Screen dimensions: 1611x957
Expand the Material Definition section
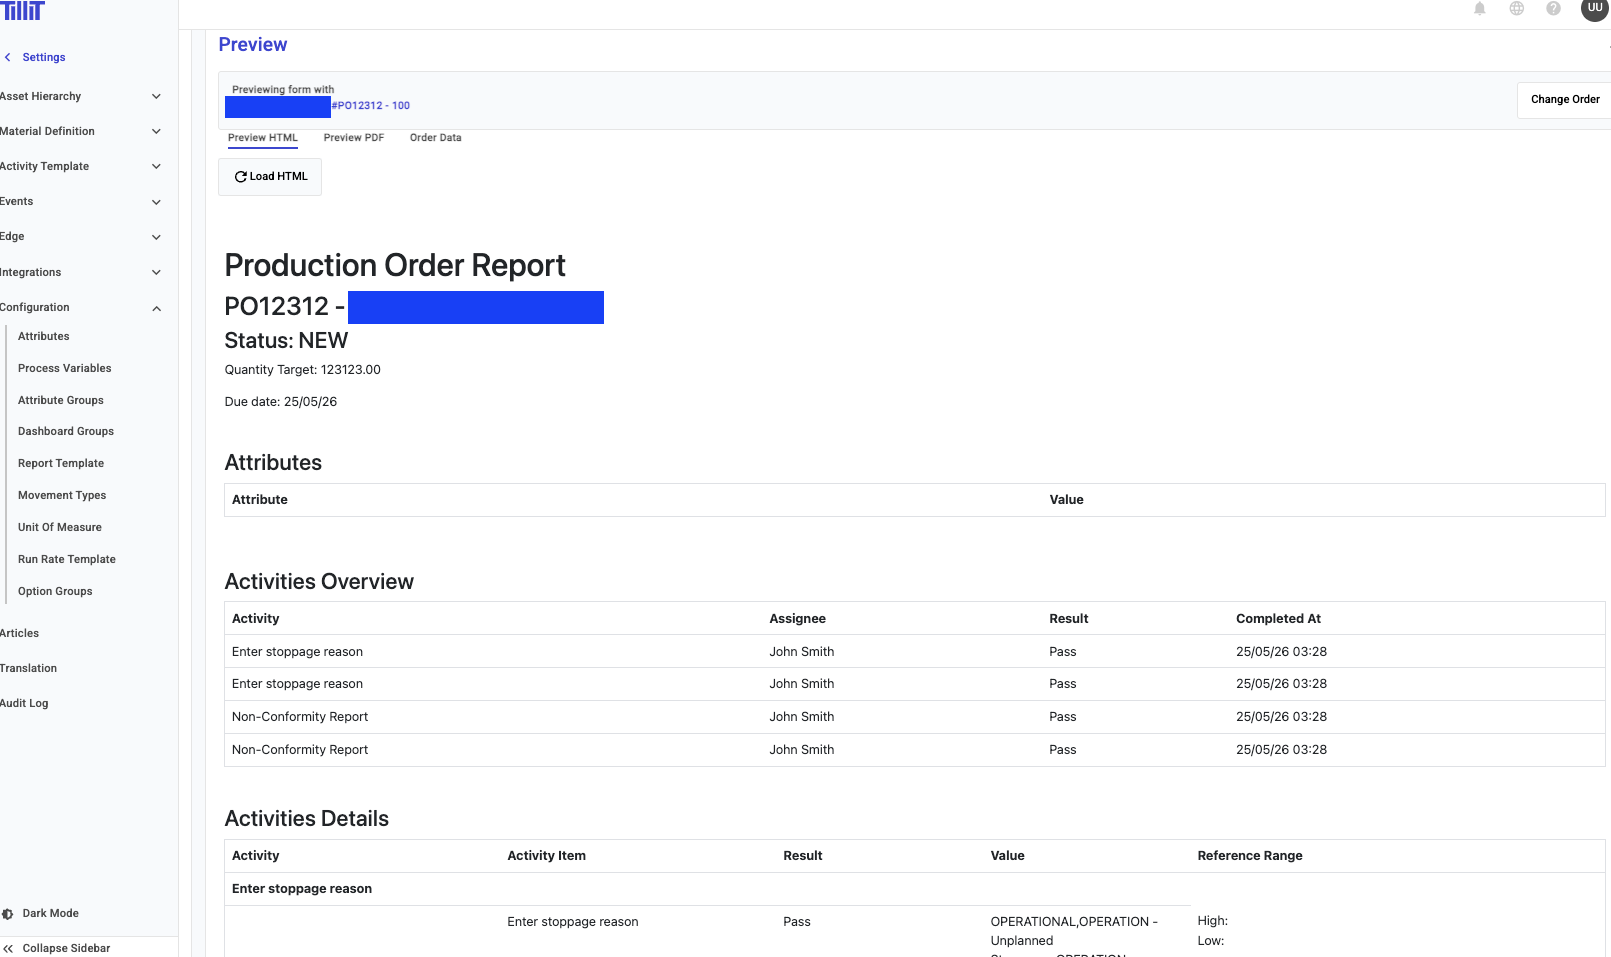[x=80, y=132]
